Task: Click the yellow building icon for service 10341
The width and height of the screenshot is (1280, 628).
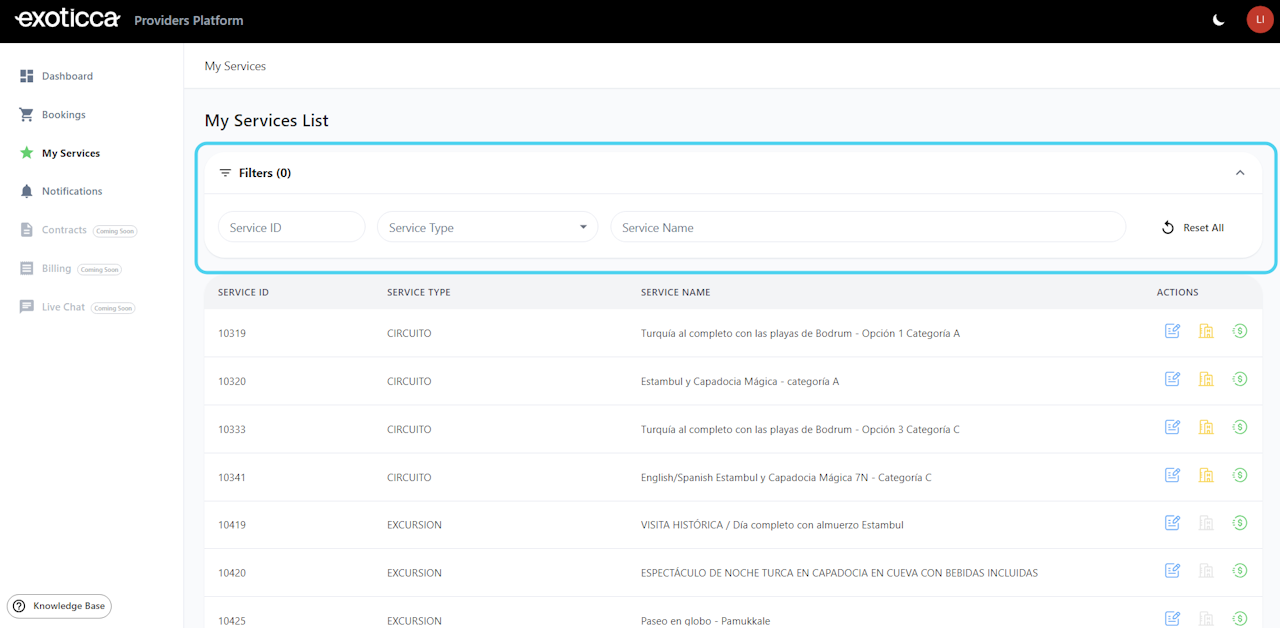Action: pyautogui.click(x=1206, y=475)
